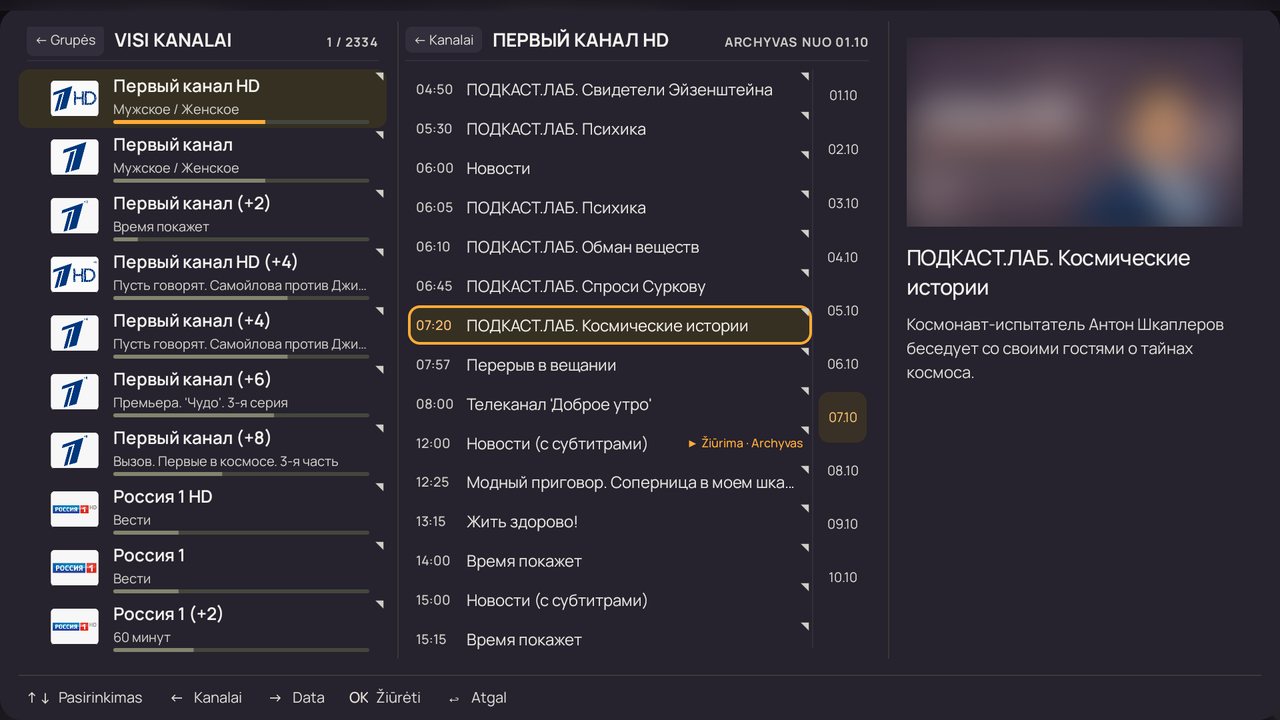Select the highlighted date 07.10
The height and width of the screenshot is (720, 1280).
coord(843,417)
